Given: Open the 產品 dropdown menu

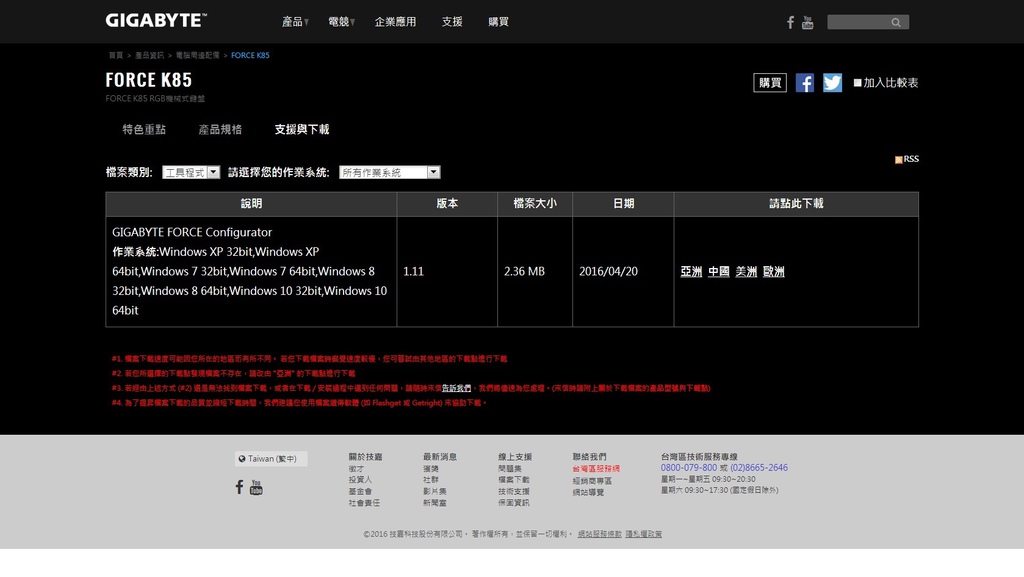Looking at the screenshot, I should point(295,22).
